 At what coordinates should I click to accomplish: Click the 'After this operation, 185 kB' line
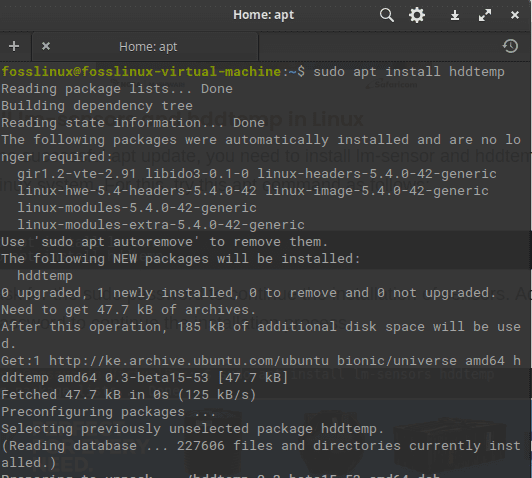click(x=261, y=327)
